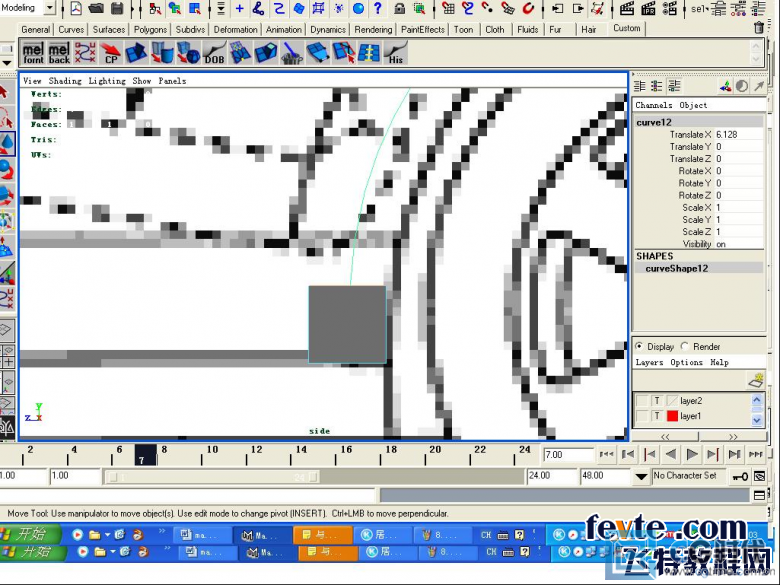Image resolution: width=780 pixels, height=585 pixels.
Task: Toggle the T display type of layer1
Action: [x=657, y=416]
